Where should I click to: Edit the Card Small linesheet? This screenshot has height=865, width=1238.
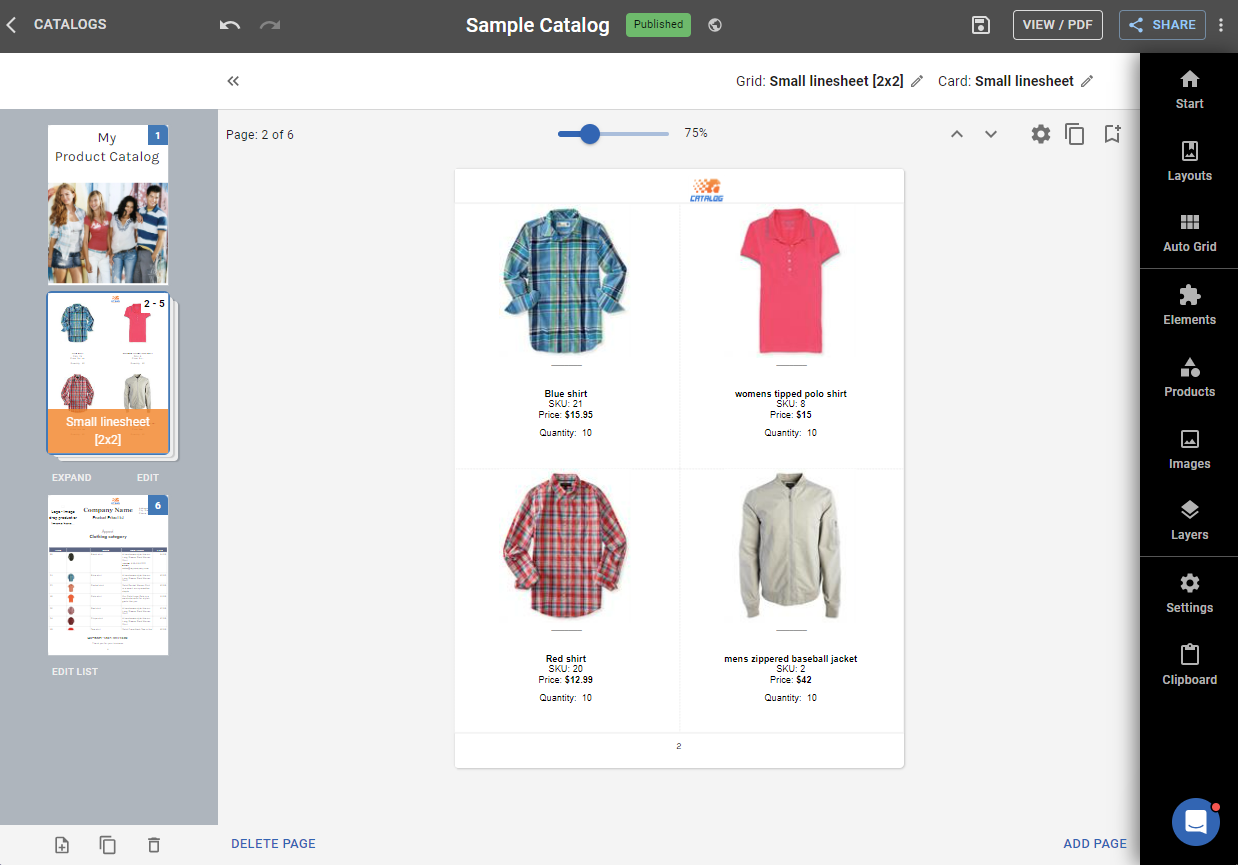(1087, 82)
